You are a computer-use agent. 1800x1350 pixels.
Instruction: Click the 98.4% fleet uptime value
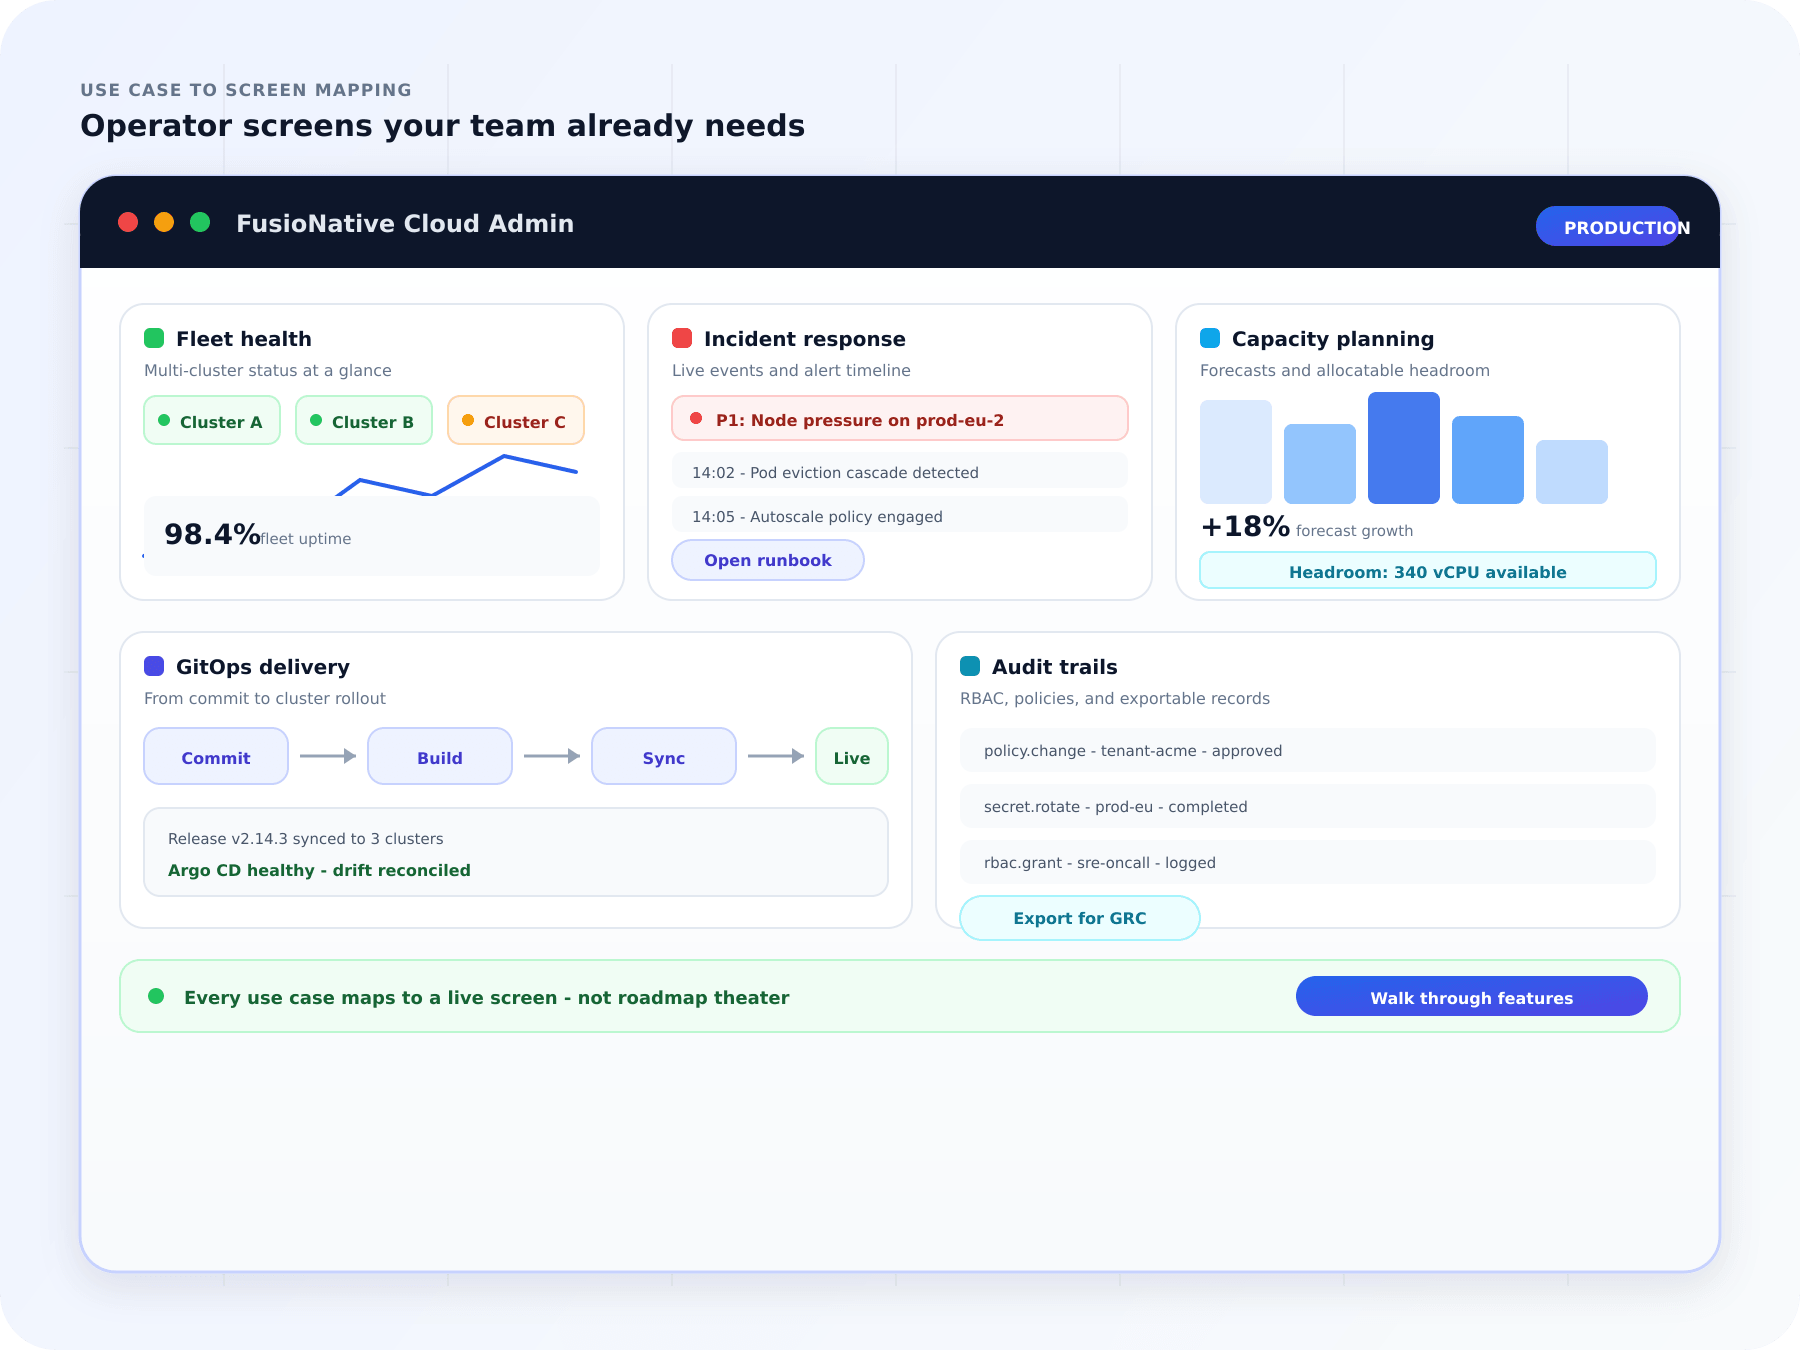[212, 534]
